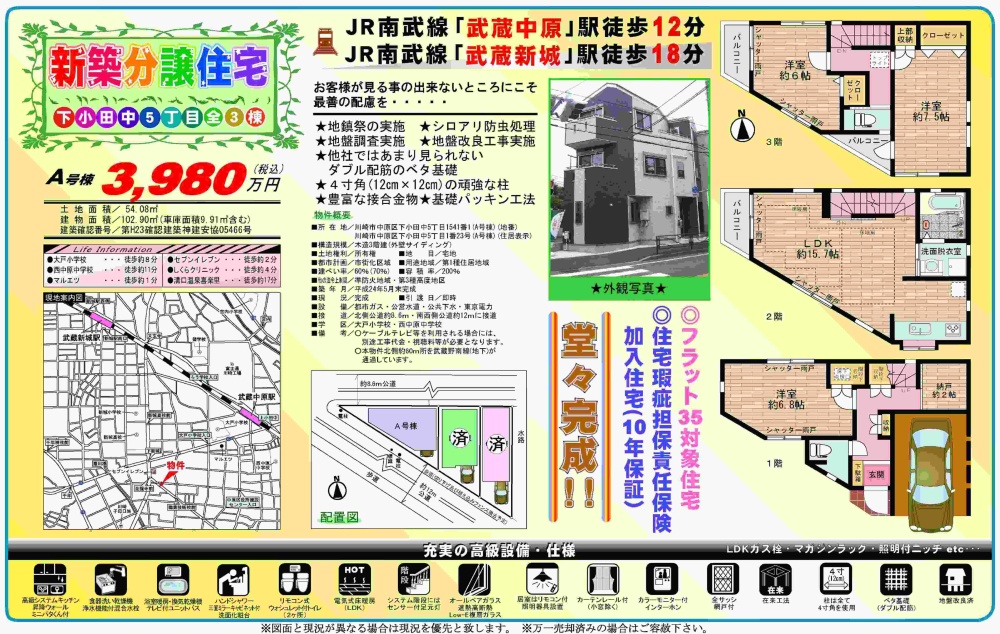
Task: Click the 下小田中5丁目全3棟 circle badges
Action: [x=159, y=117]
